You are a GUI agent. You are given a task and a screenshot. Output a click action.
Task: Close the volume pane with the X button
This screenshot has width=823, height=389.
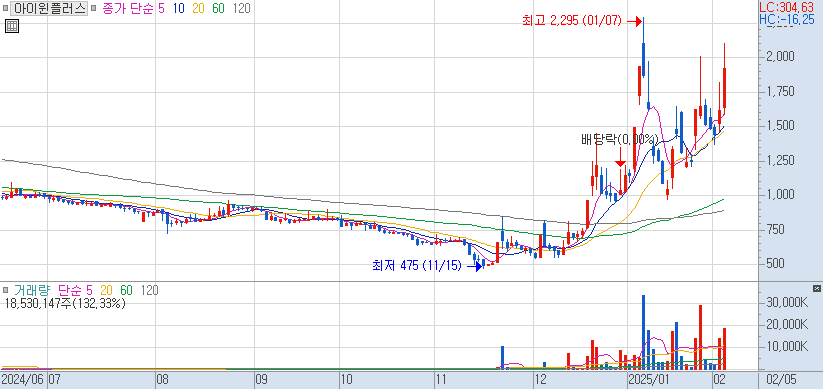coord(816,289)
